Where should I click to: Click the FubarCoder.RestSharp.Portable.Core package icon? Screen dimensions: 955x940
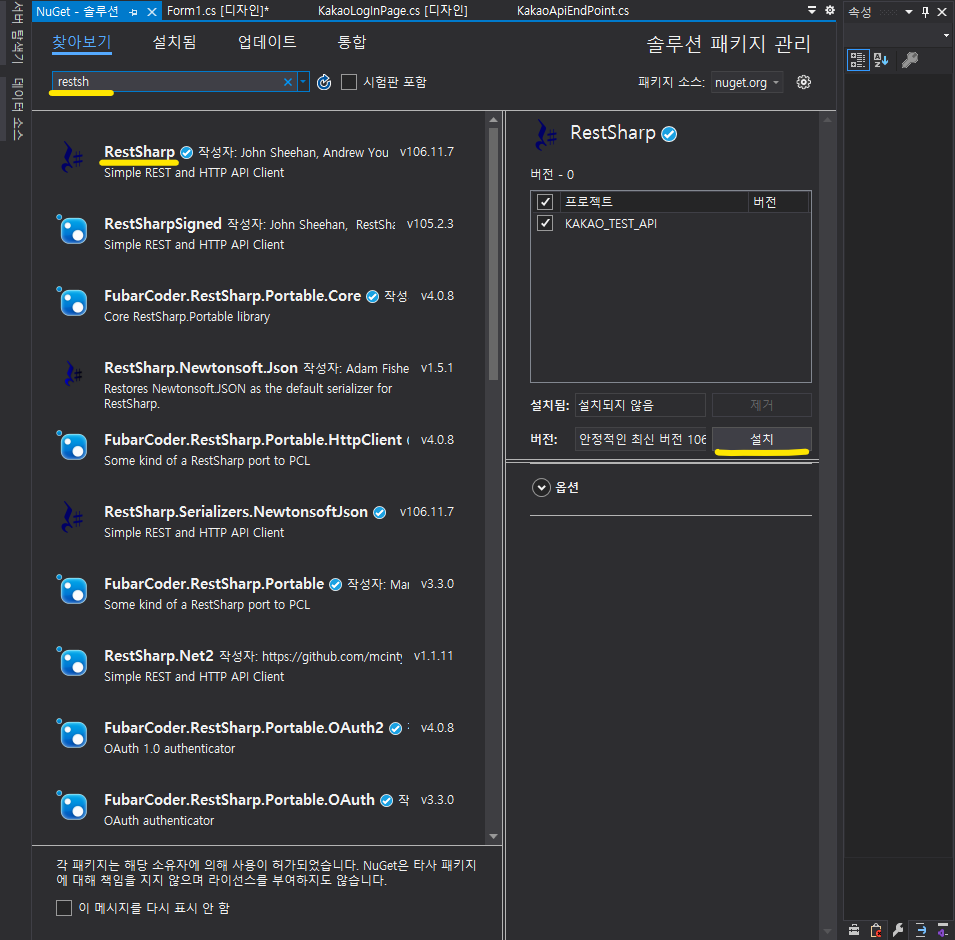(73, 302)
